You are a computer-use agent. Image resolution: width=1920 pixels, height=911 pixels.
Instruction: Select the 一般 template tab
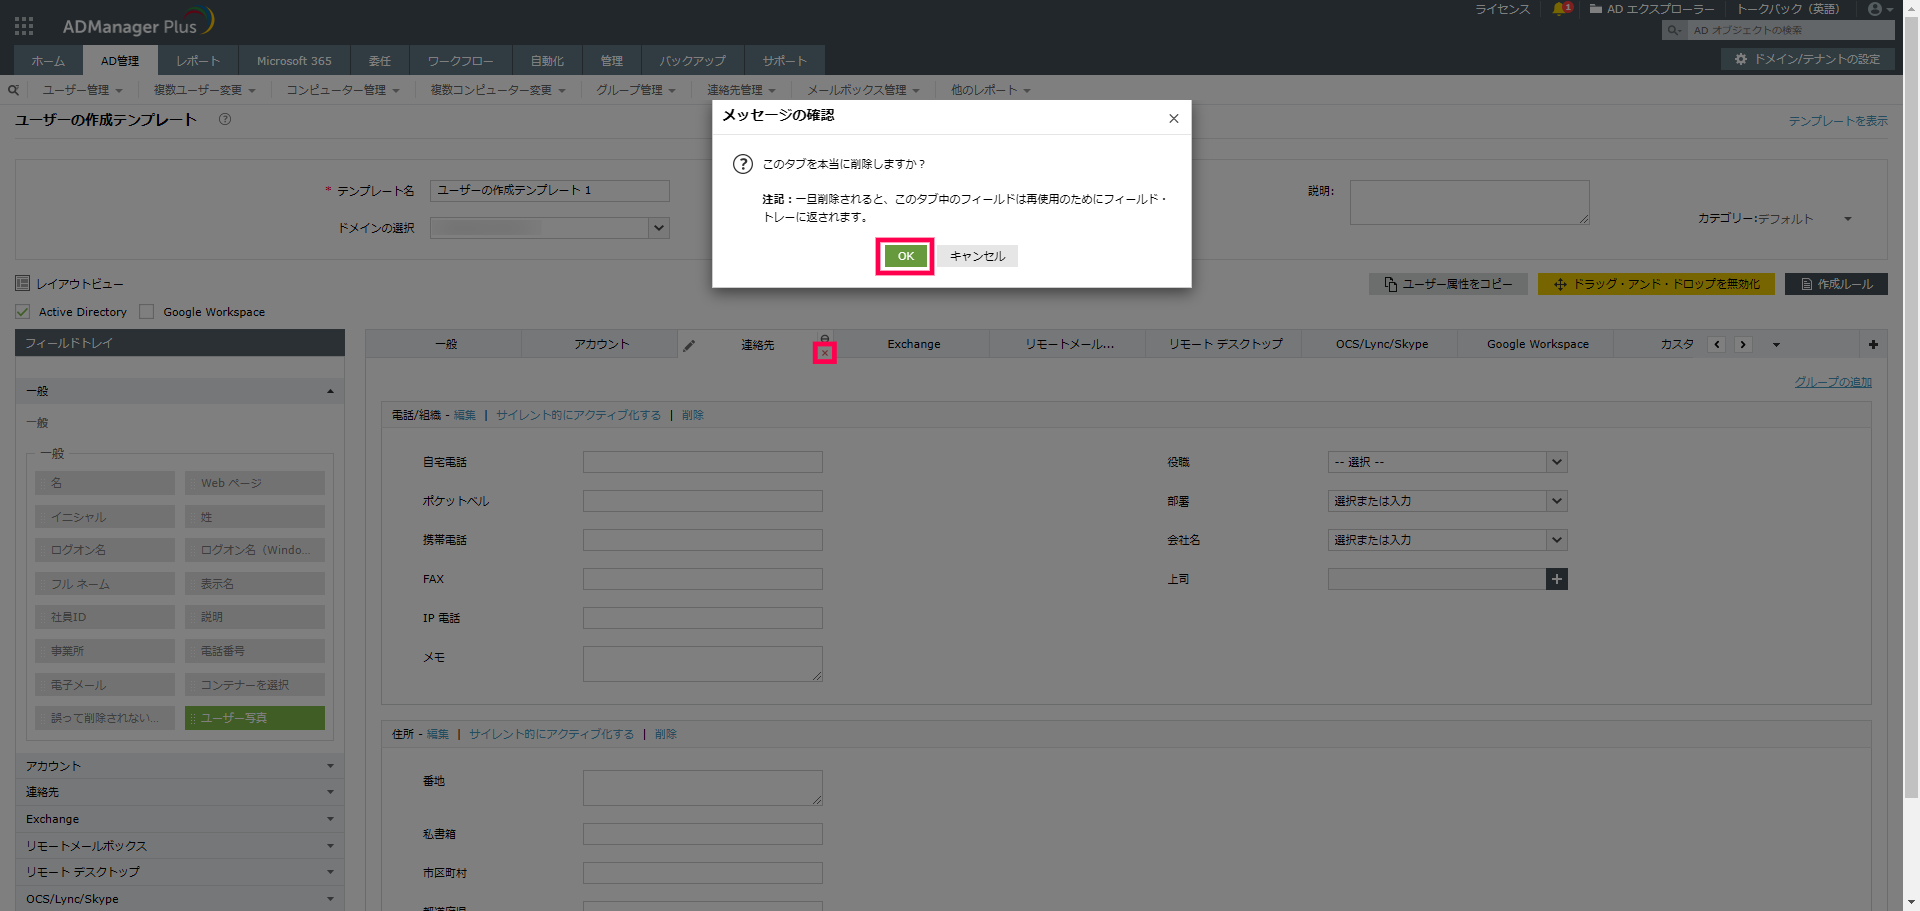[445, 344]
